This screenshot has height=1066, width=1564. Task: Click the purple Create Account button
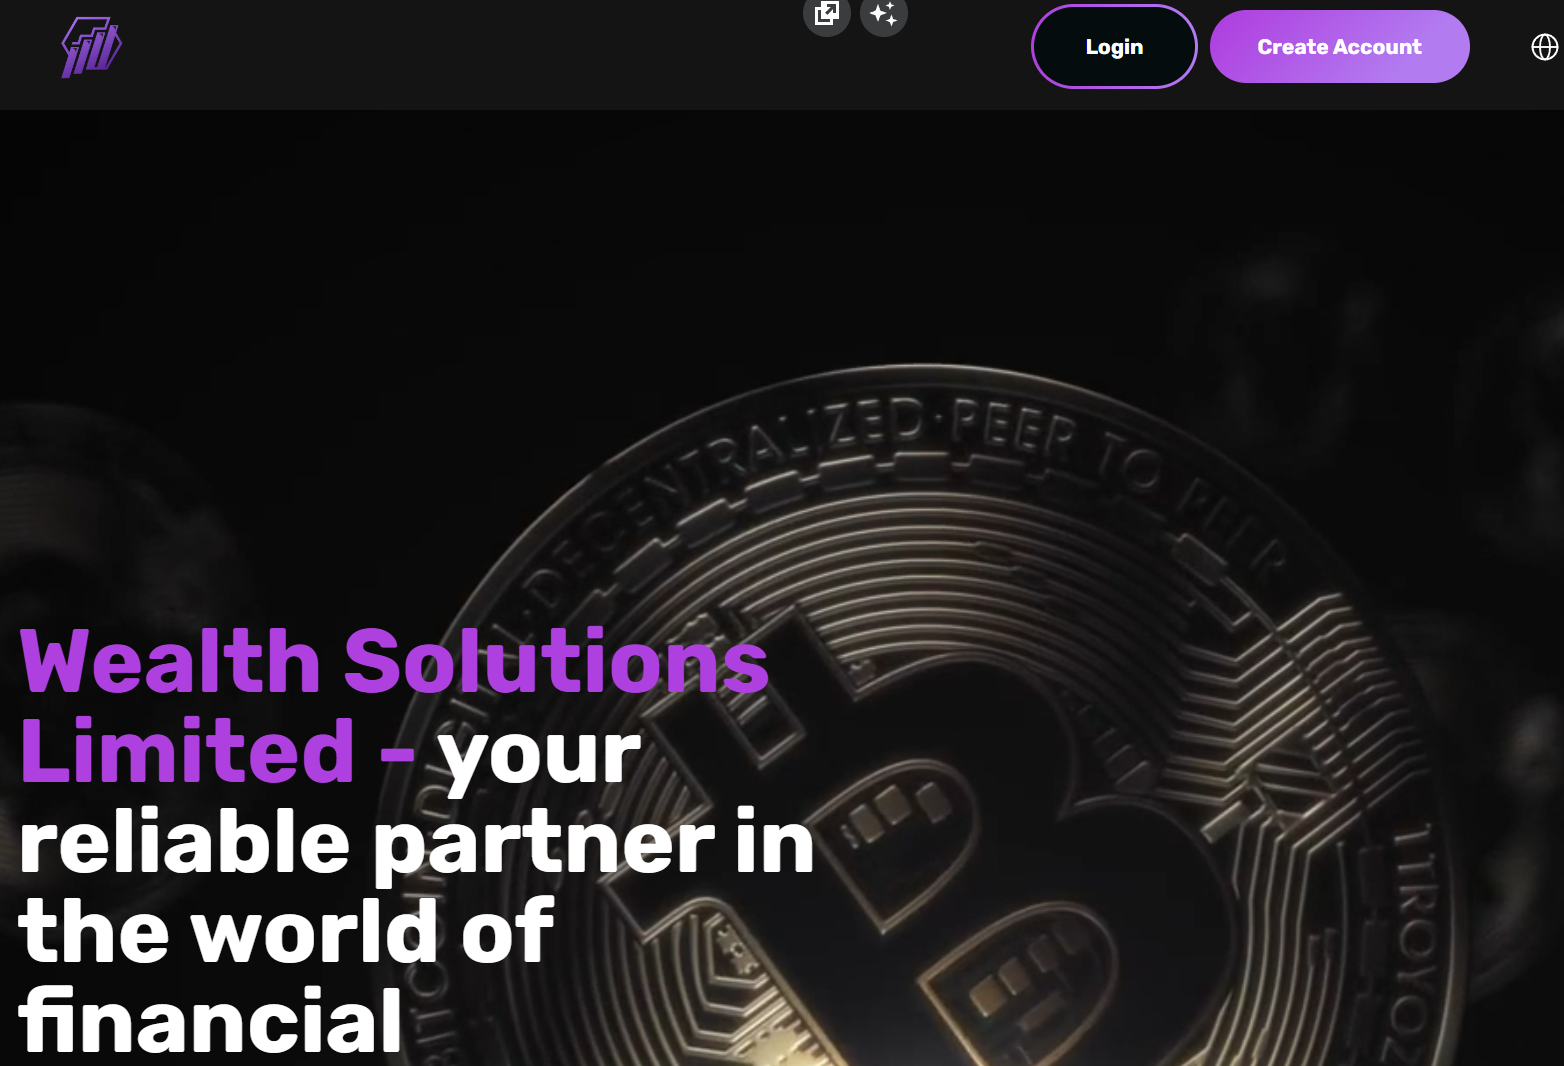tap(1339, 47)
